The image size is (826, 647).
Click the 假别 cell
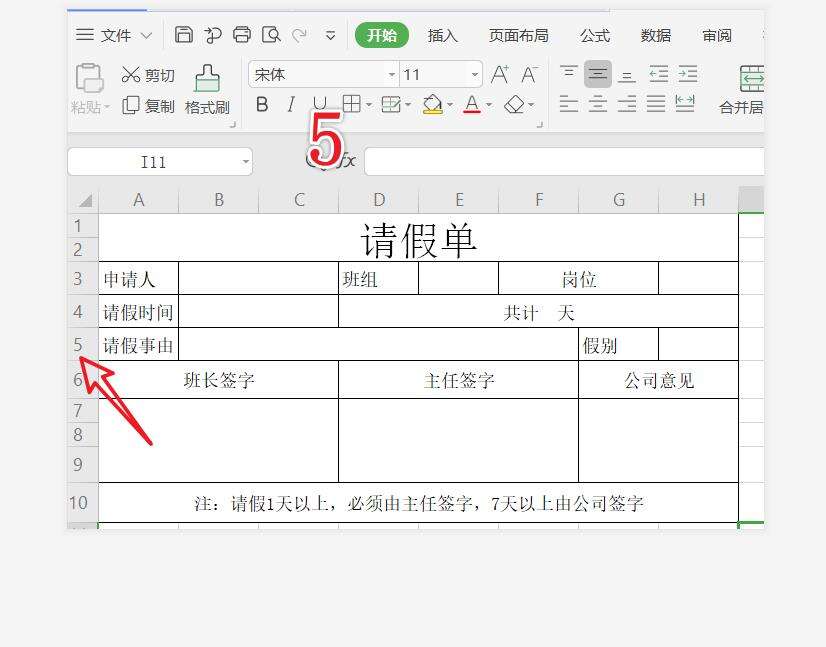tap(618, 345)
